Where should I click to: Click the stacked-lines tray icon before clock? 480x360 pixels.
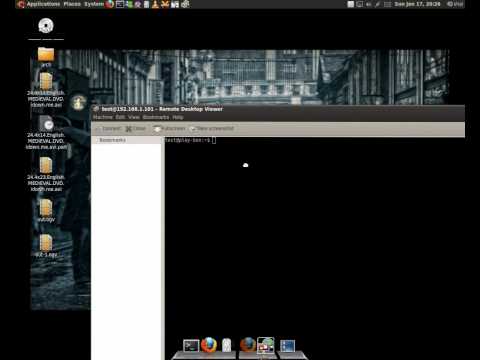pos(387,4)
